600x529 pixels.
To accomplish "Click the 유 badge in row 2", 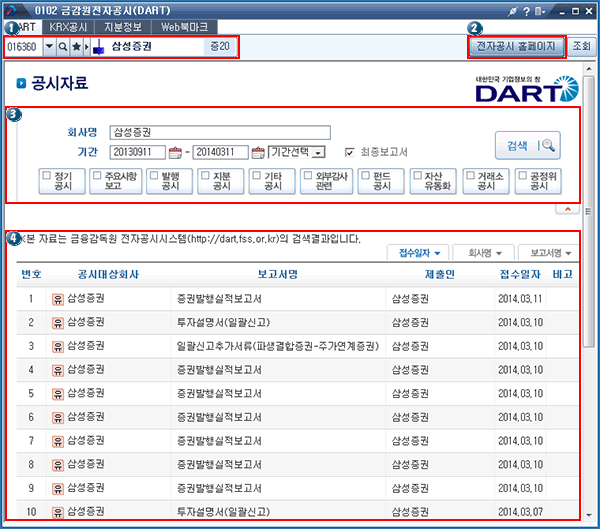I will (58, 323).
